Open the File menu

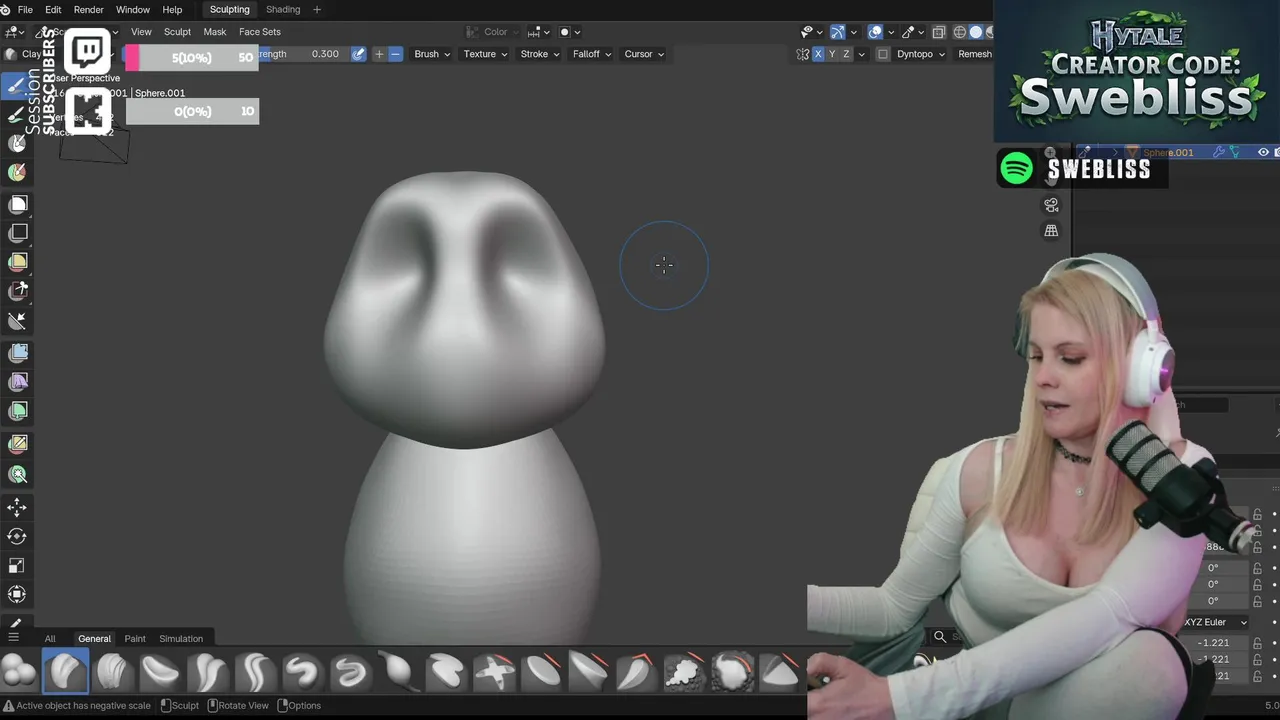coord(25,10)
